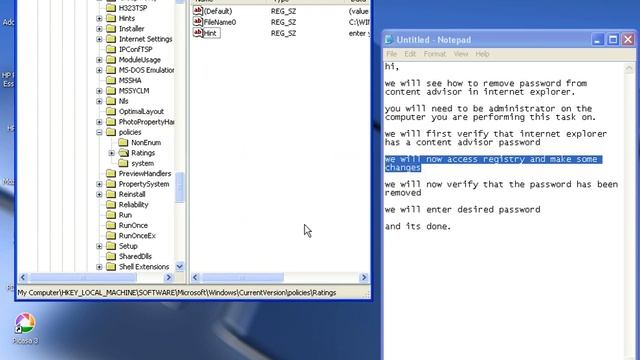
Task: Open the Help menu in Notepad
Action: pyautogui.click(x=482, y=54)
